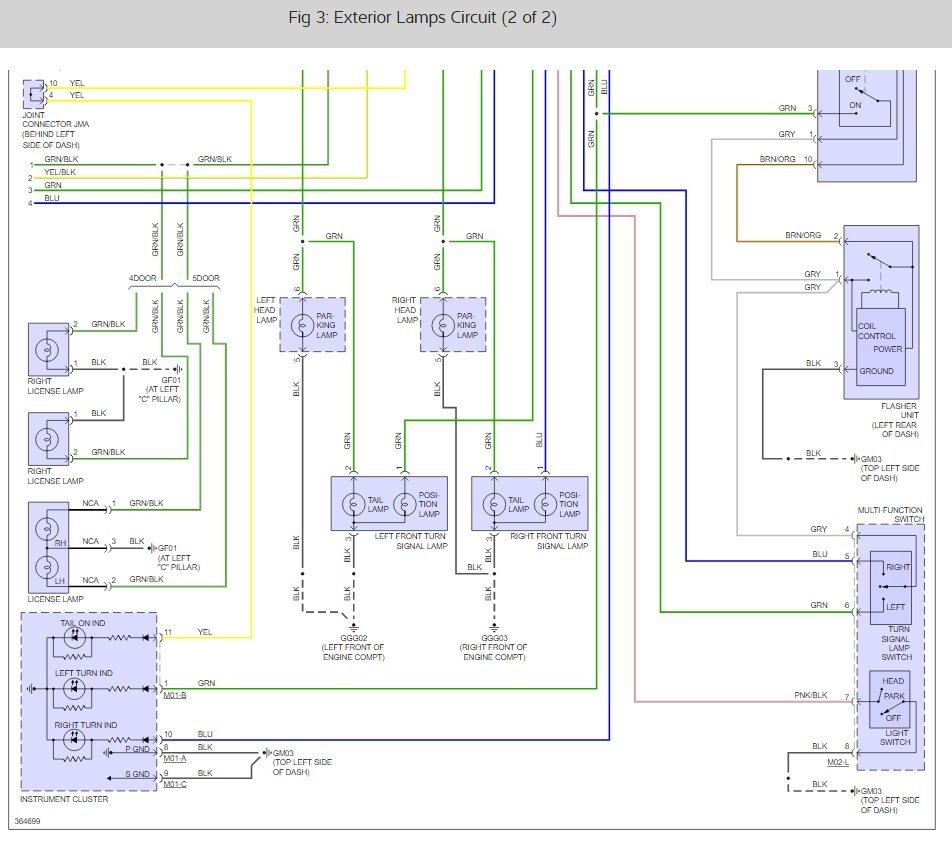This screenshot has height=844, width=952.
Task: Open the M01-A connector reference
Action: pyautogui.click(x=175, y=758)
